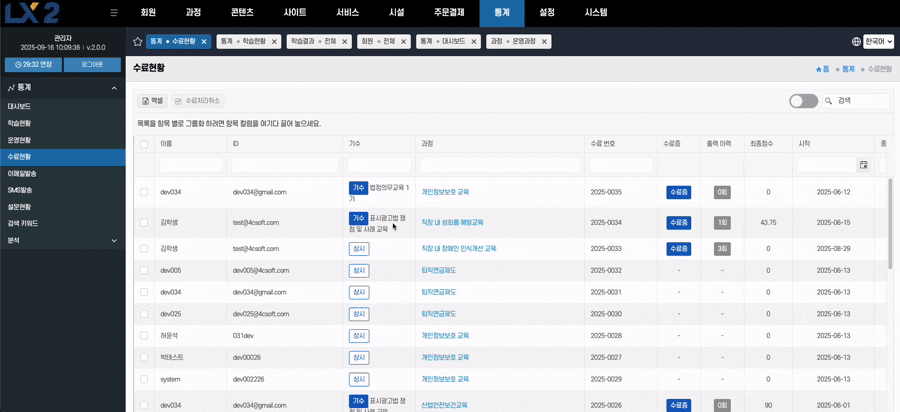Check the select-all checkbox in table header

pyautogui.click(x=144, y=144)
